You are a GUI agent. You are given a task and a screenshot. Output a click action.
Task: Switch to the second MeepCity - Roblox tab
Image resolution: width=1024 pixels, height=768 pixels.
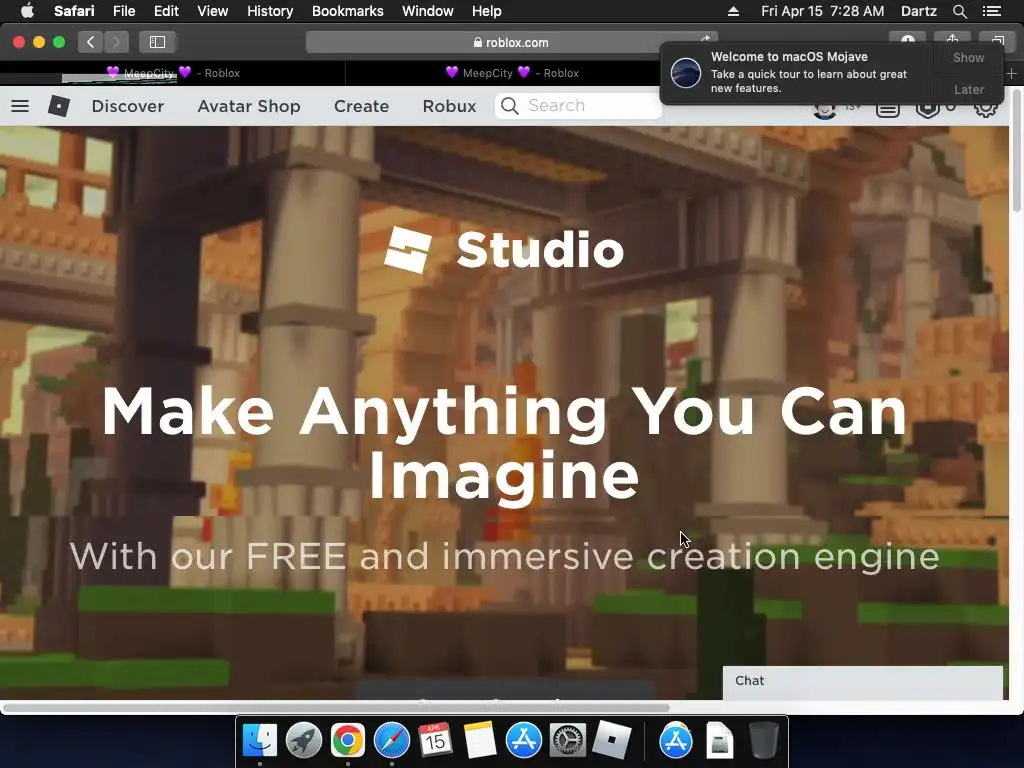coord(512,73)
